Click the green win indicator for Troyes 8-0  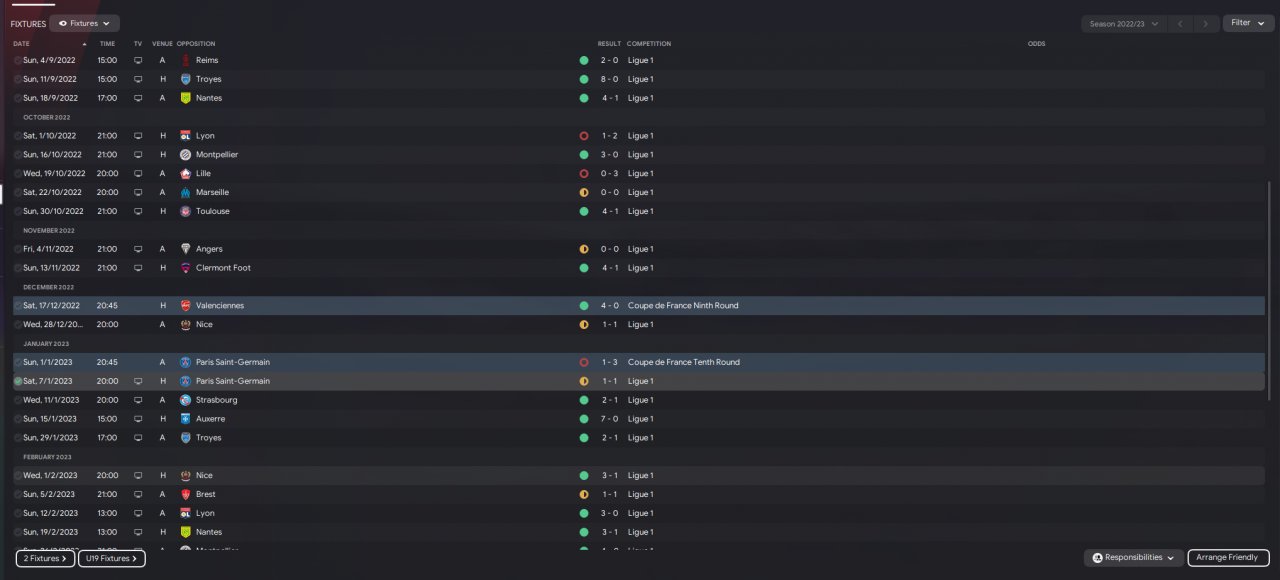click(x=584, y=79)
